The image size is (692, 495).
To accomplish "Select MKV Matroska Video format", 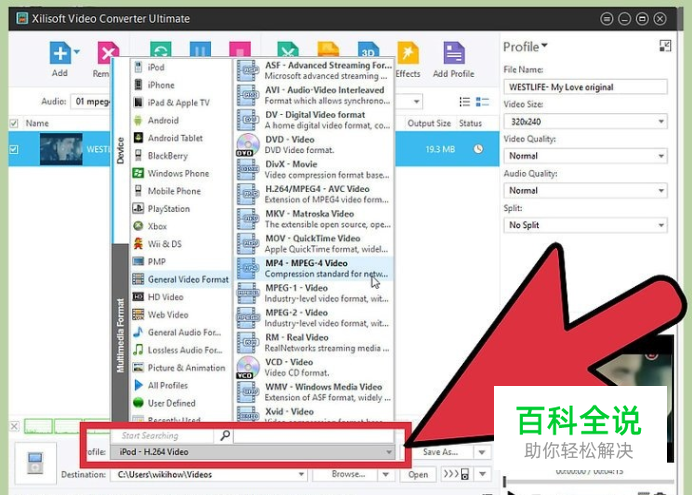I will click(314, 218).
